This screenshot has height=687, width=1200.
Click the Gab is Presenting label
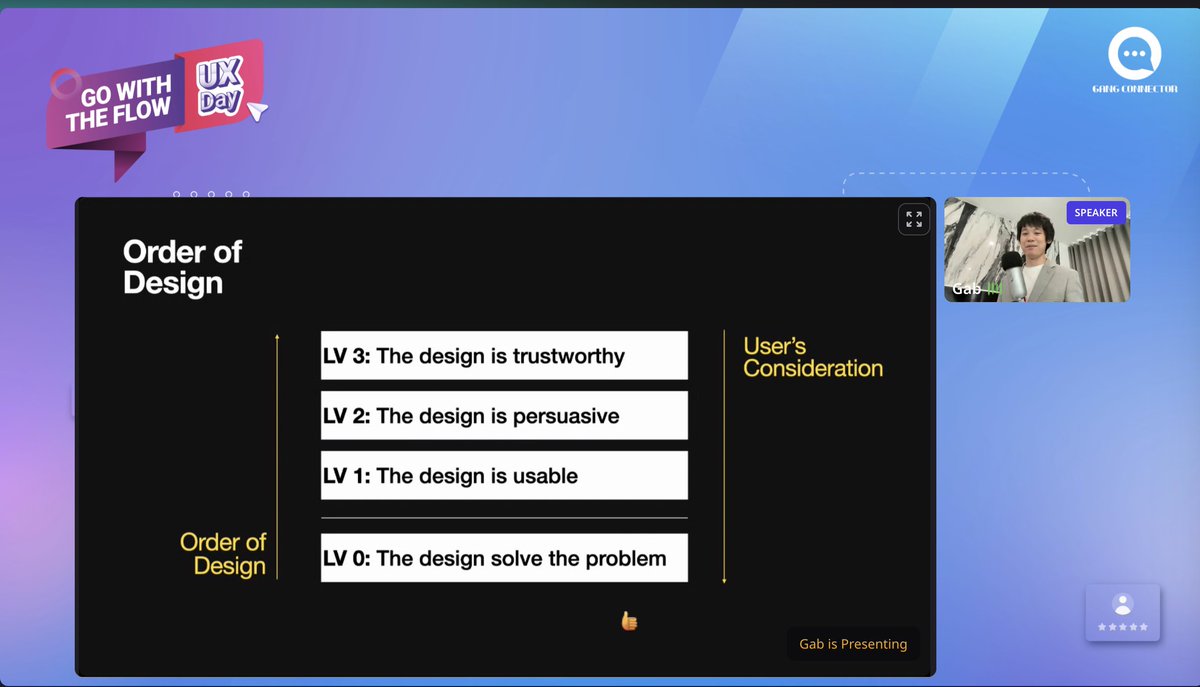coord(853,643)
